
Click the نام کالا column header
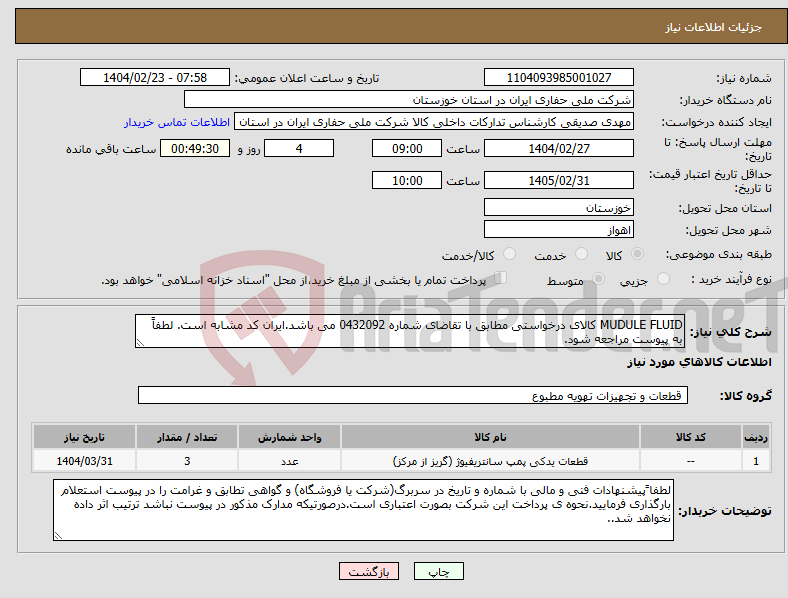point(490,437)
